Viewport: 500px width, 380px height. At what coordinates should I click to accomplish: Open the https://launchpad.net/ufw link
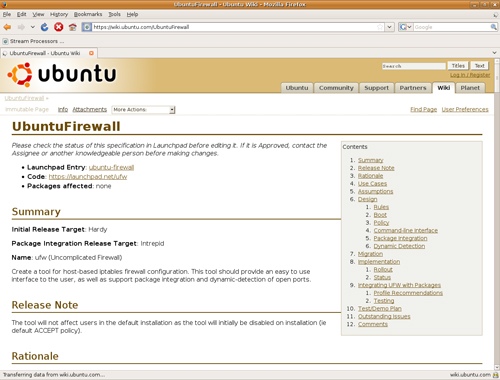[88, 177]
